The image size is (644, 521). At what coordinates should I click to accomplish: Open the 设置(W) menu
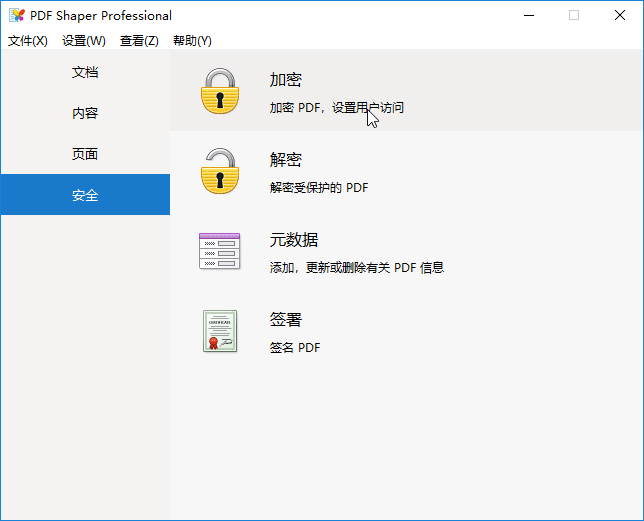pyautogui.click(x=84, y=41)
